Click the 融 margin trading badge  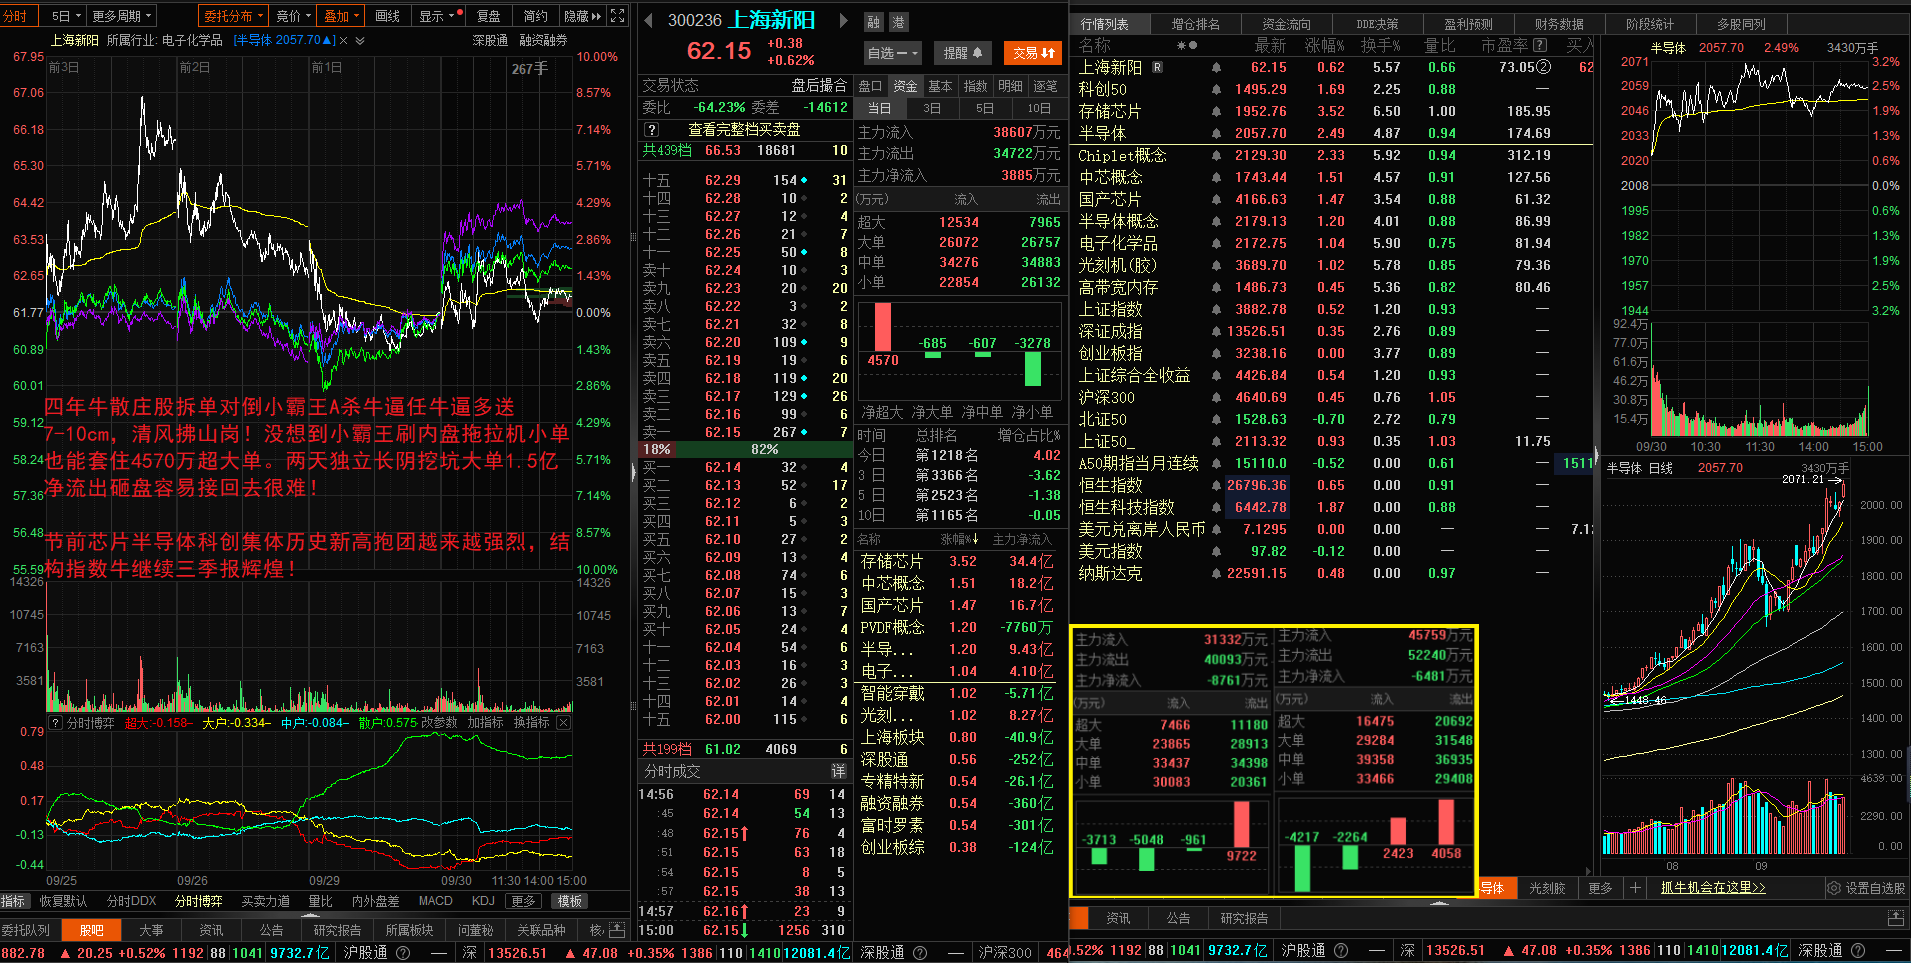(874, 21)
